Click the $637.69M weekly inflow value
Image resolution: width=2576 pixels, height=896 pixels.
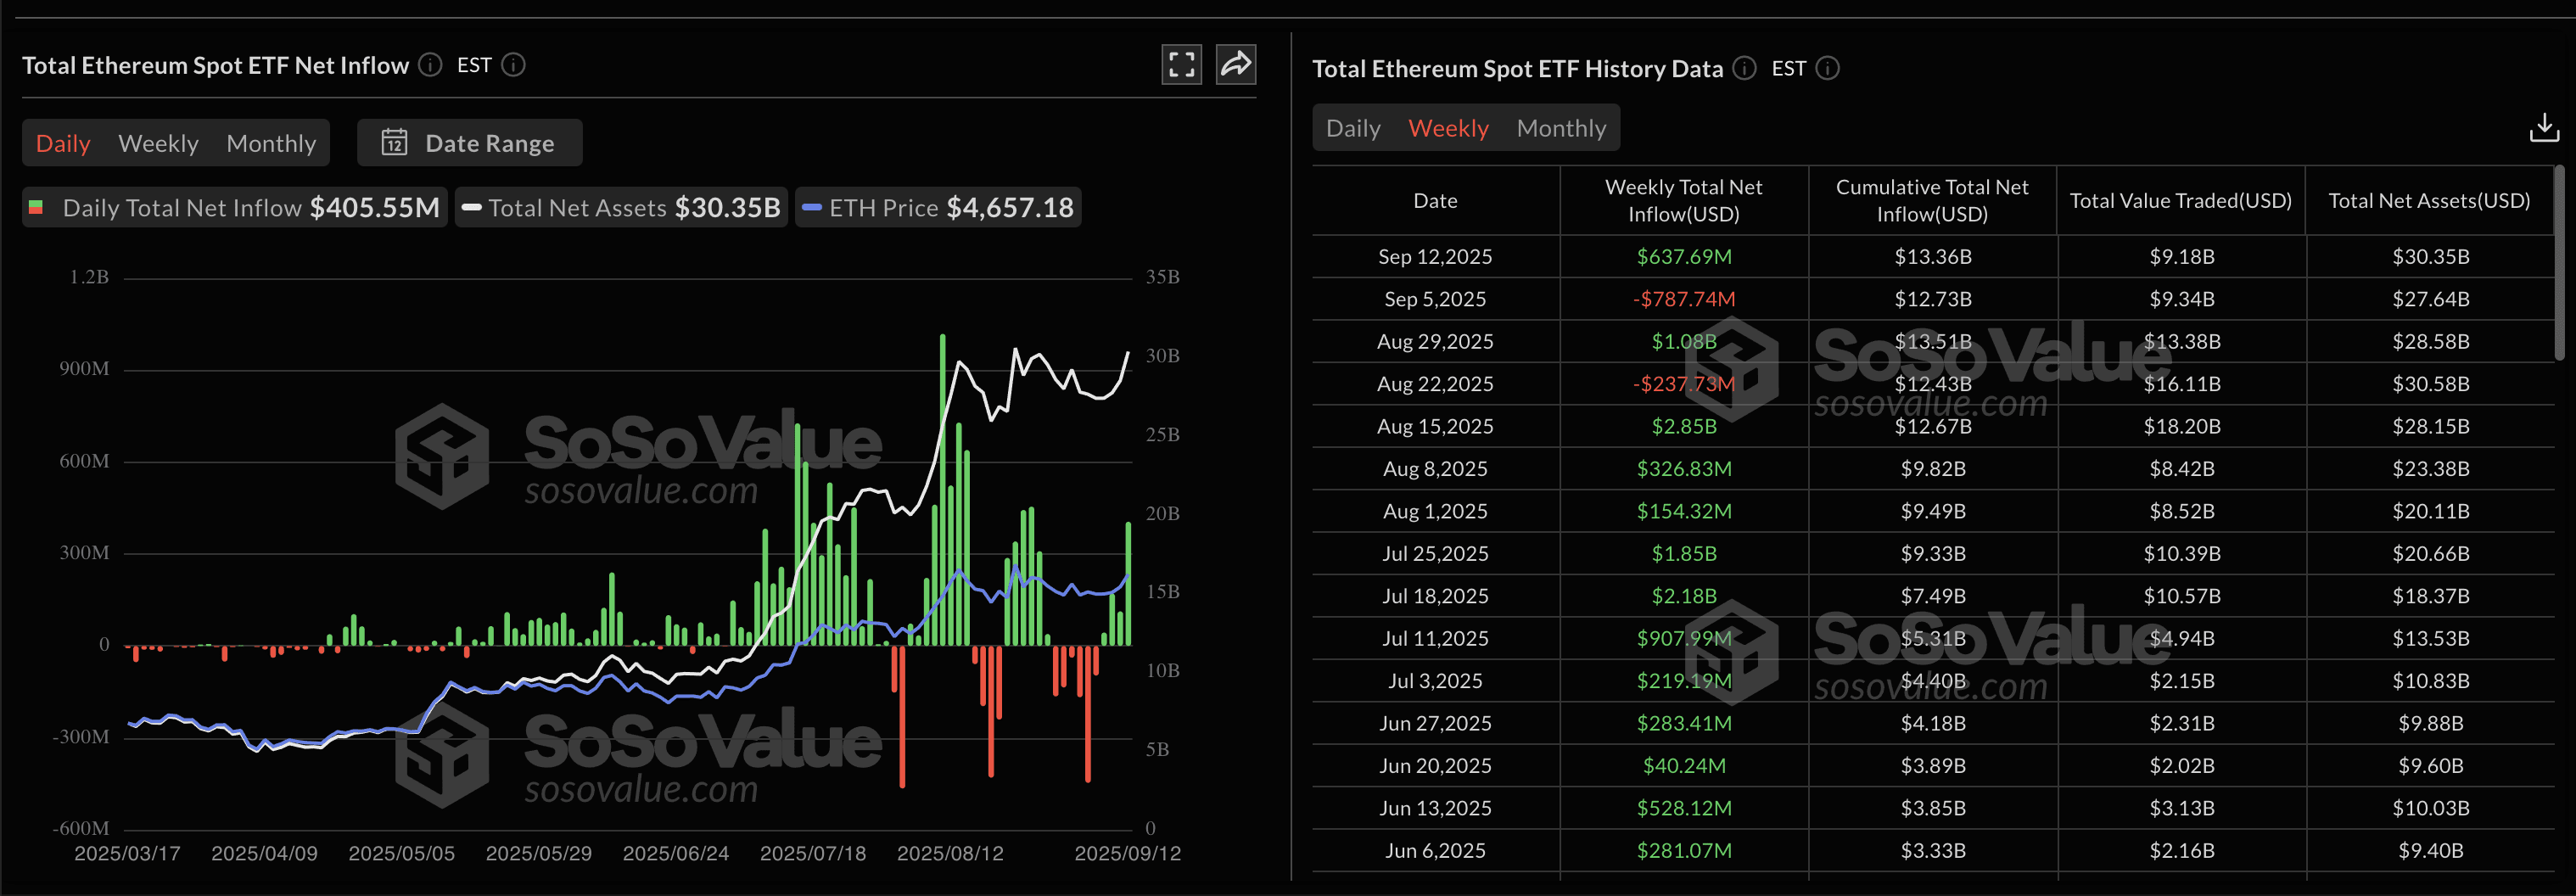(1684, 256)
